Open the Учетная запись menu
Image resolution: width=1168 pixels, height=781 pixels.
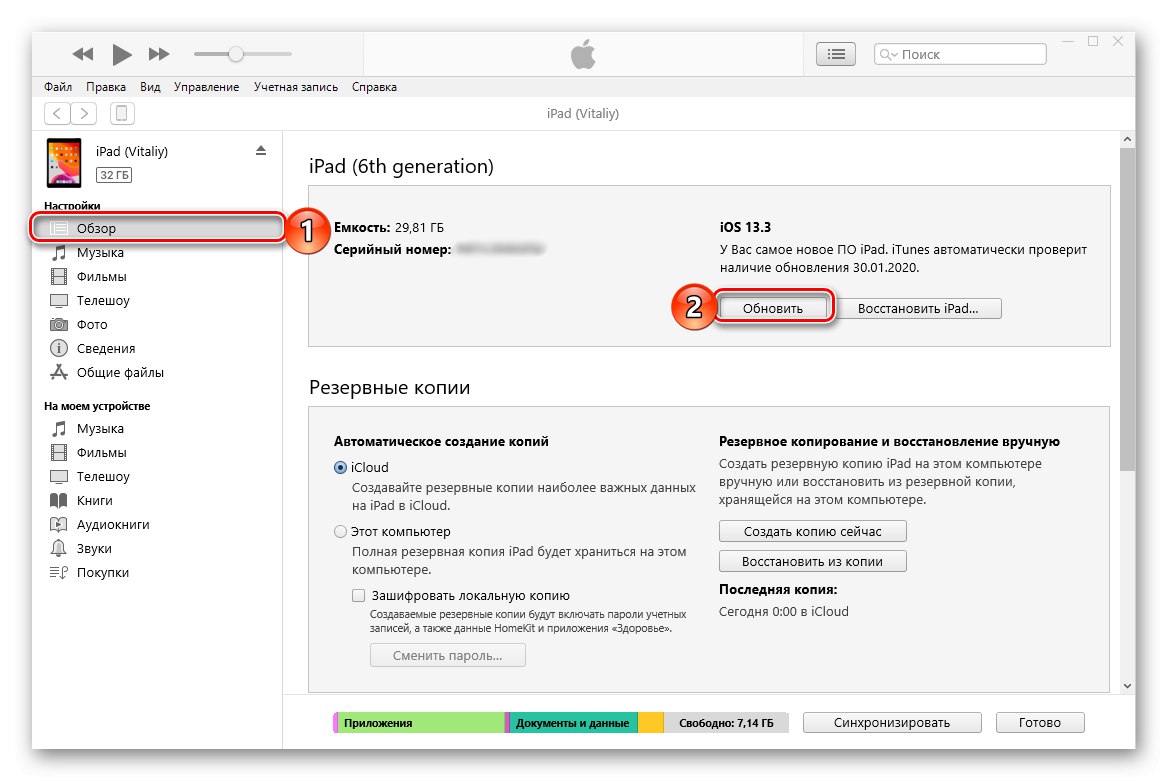(295, 87)
